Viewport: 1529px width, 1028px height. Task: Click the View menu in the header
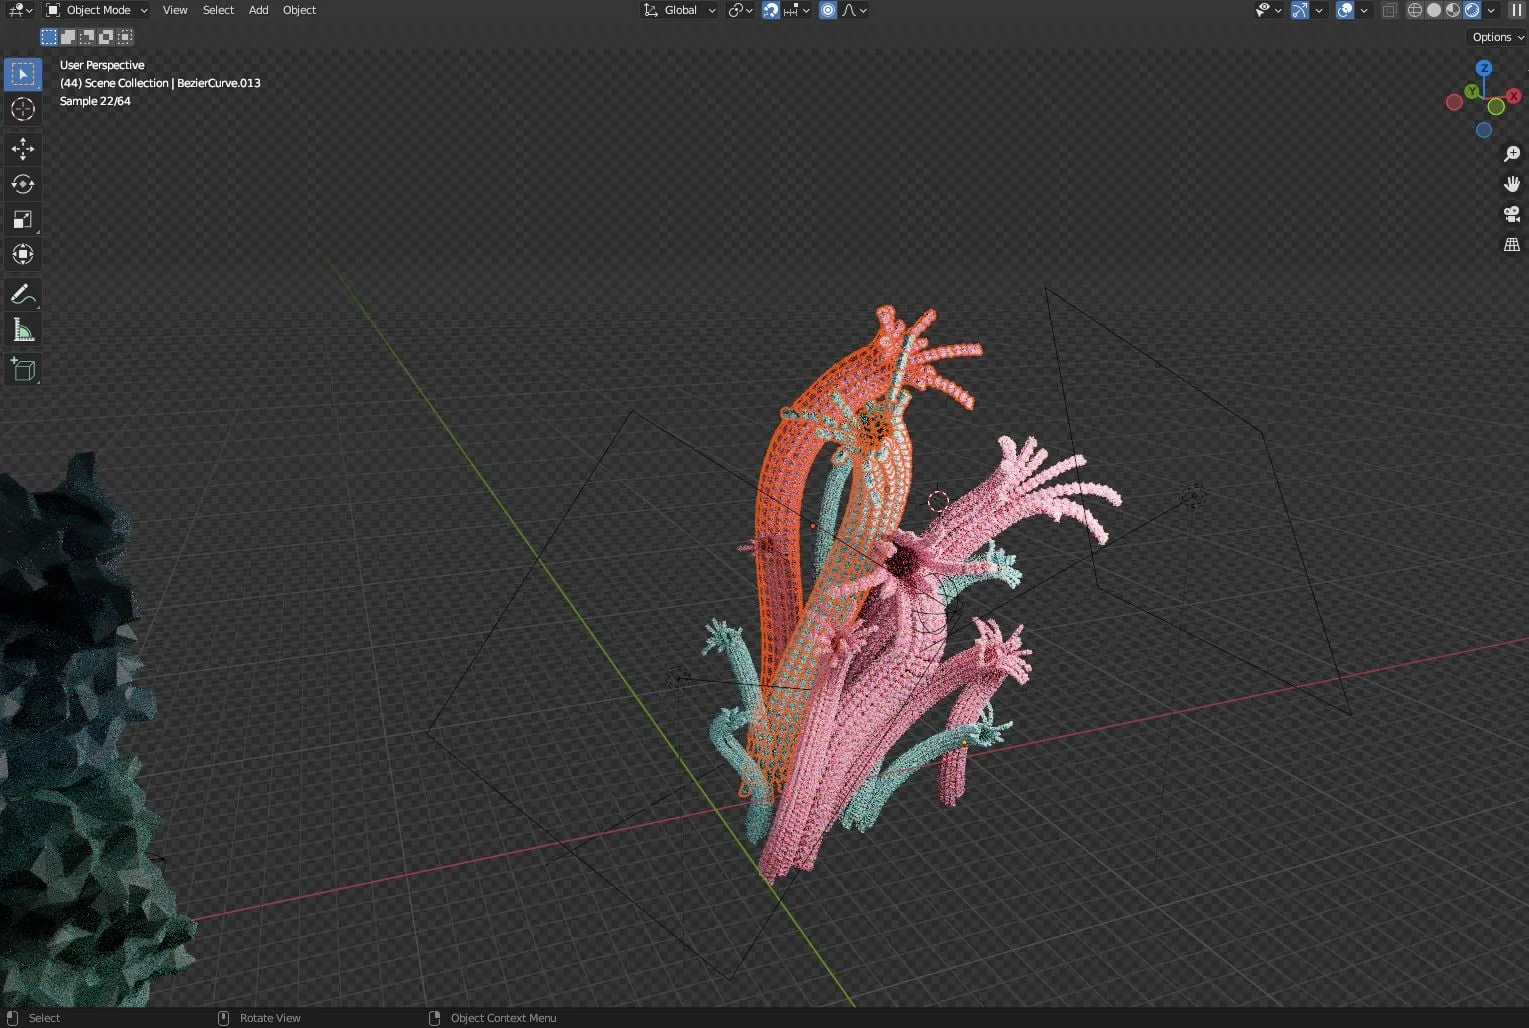click(174, 10)
